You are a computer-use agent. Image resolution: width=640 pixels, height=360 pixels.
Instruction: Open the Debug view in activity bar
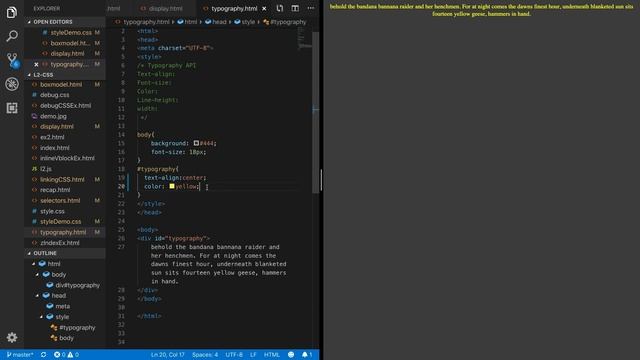tap(12, 84)
